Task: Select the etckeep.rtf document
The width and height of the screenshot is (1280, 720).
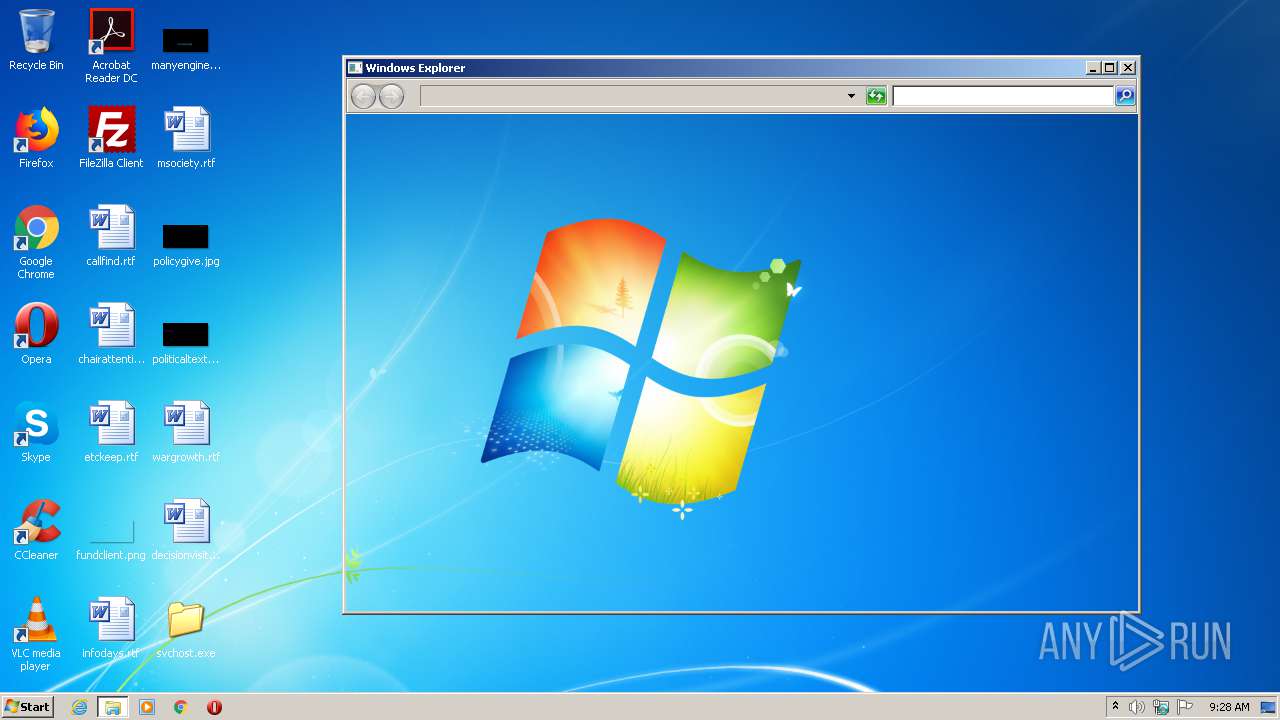Action: coord(111,432)
